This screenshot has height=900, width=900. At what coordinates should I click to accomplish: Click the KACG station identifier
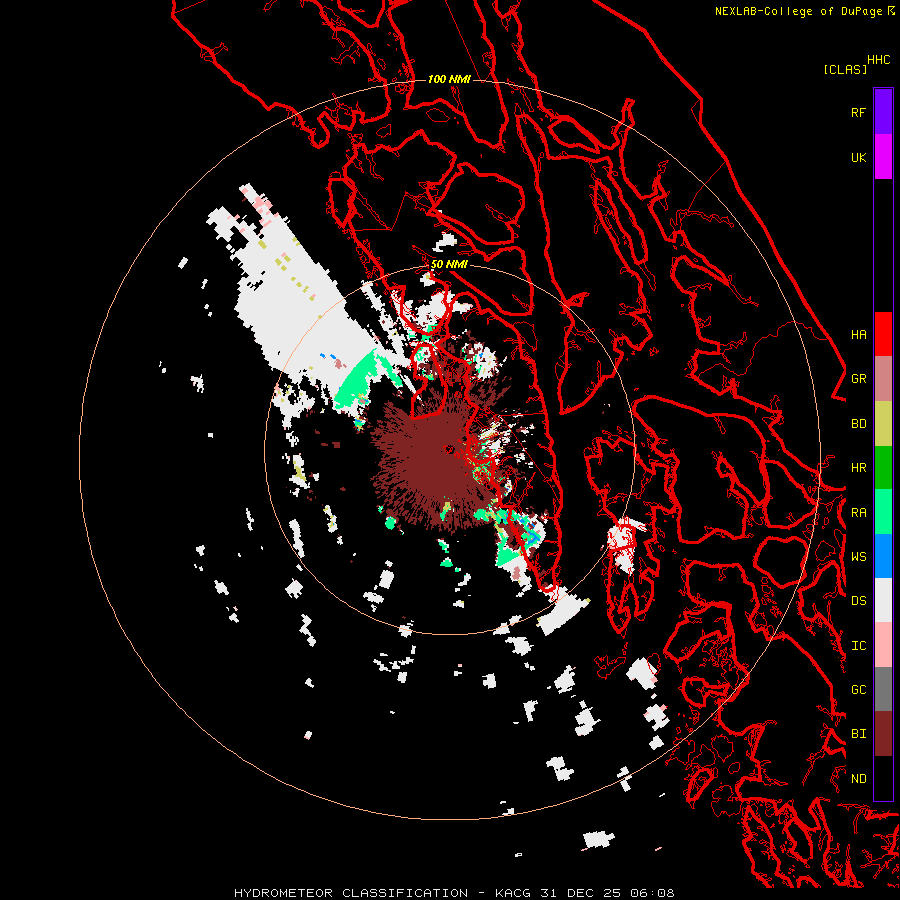513,893
